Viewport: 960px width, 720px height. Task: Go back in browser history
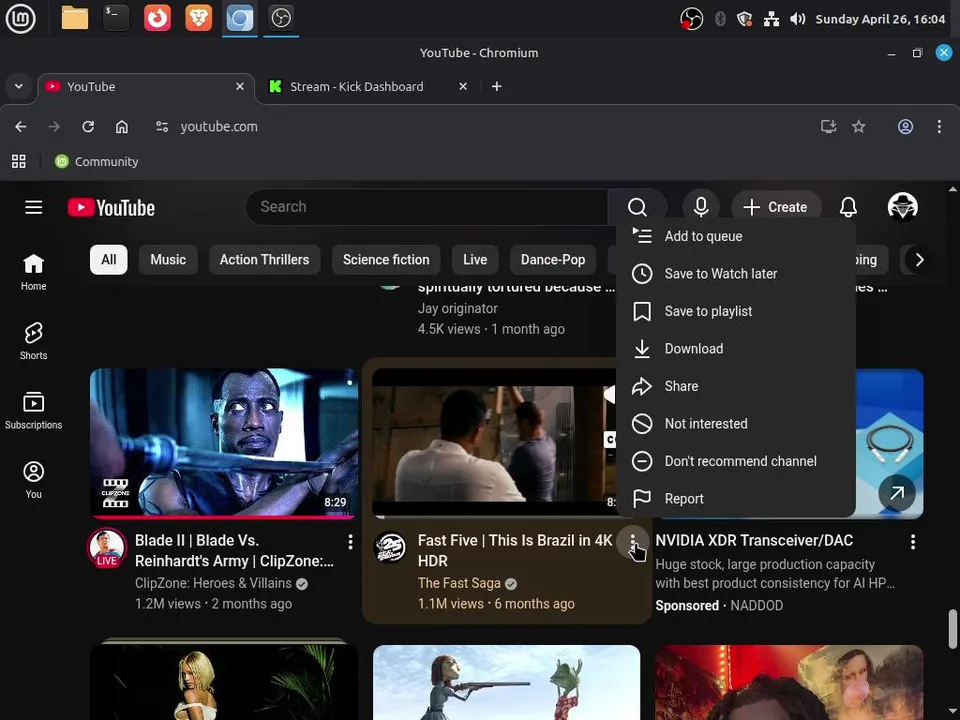pos(21,127)
